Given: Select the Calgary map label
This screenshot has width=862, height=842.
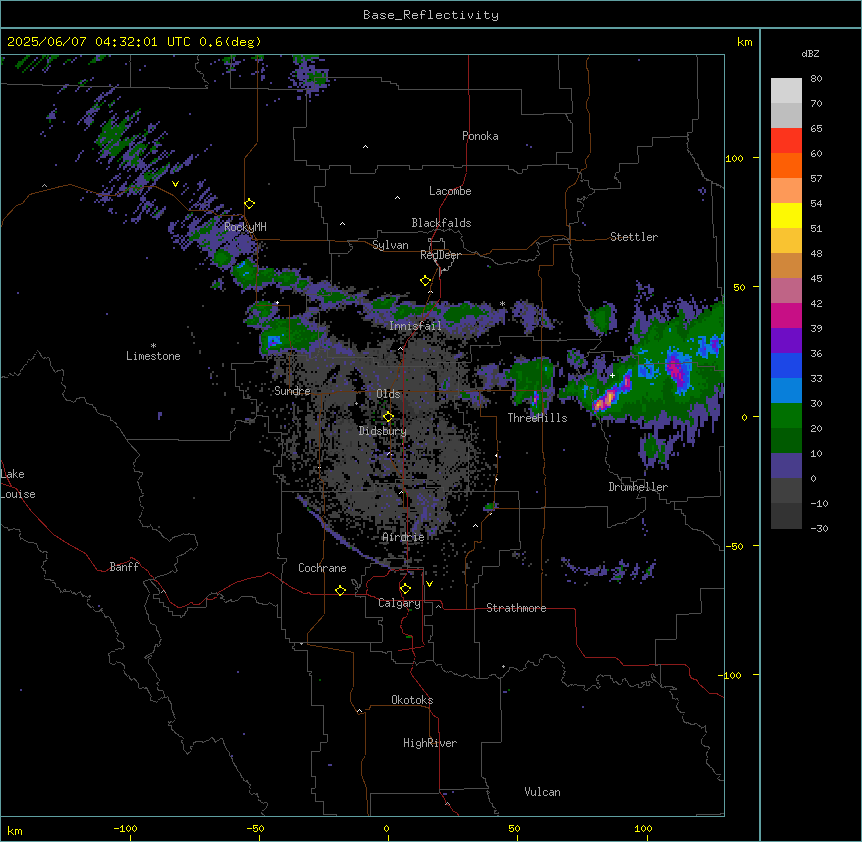Looking at the screenshot, I should tap(399, 603).
